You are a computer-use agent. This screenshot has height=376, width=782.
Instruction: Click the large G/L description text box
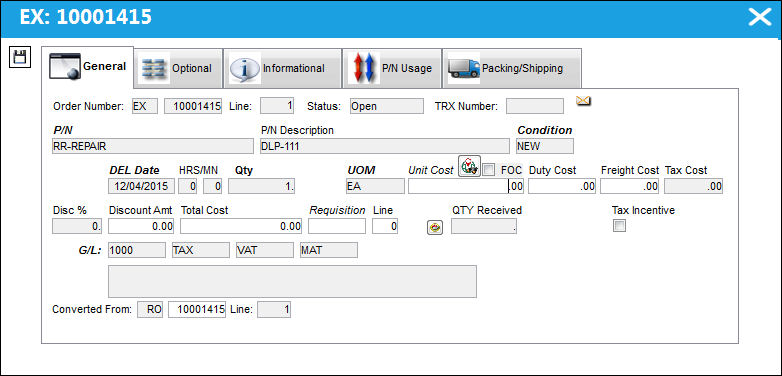coord(292,281)
